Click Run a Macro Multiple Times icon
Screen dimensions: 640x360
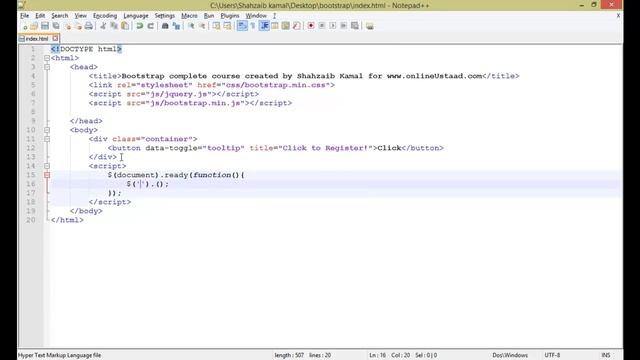[x=344, y=26]
